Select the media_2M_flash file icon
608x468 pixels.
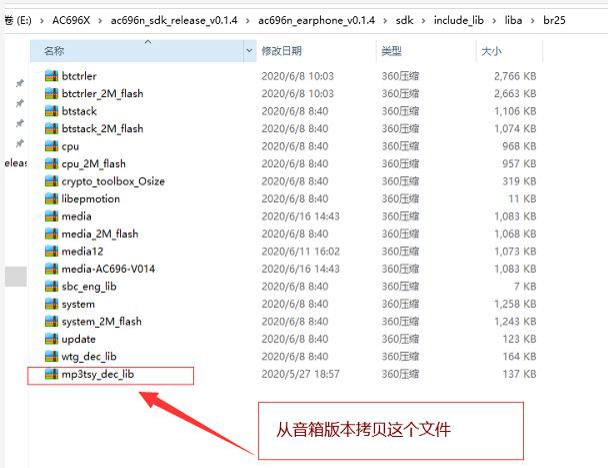[52, 233]
